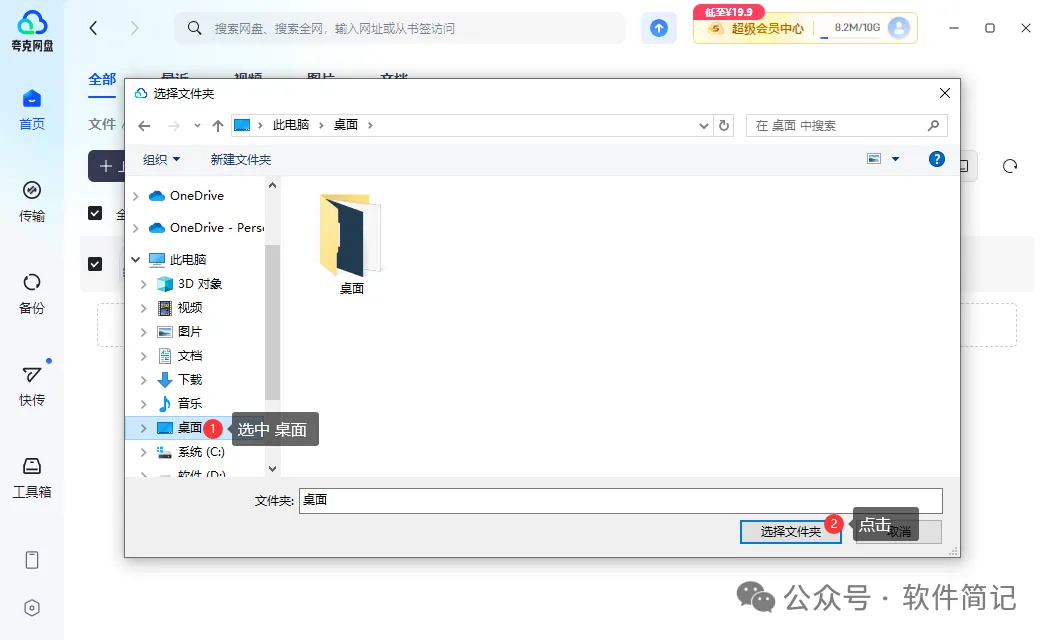Focus the 文件夹 name input field

click(621, 501)
